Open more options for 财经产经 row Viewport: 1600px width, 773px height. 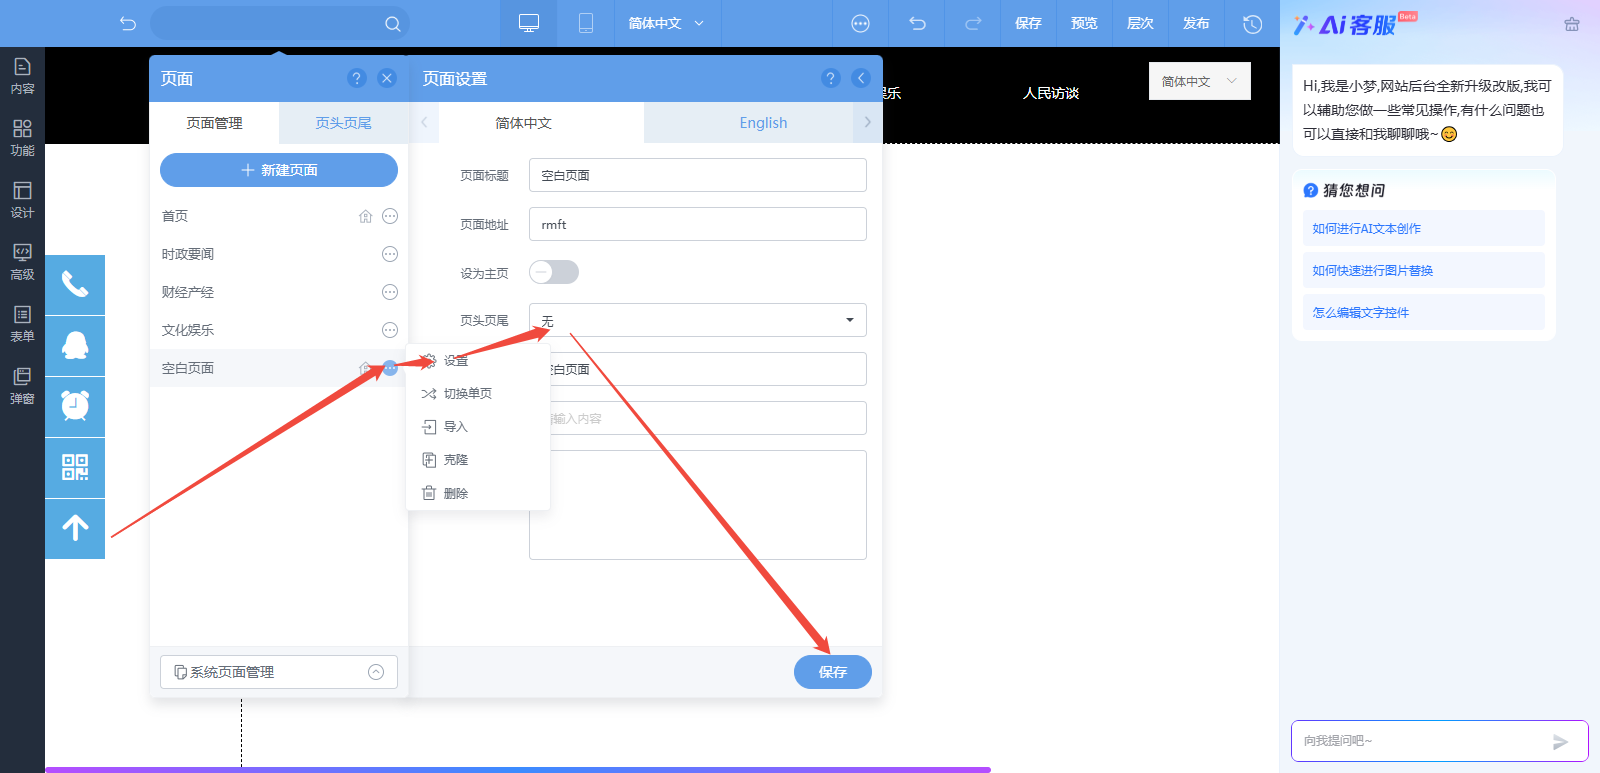[x=390, y=292]
